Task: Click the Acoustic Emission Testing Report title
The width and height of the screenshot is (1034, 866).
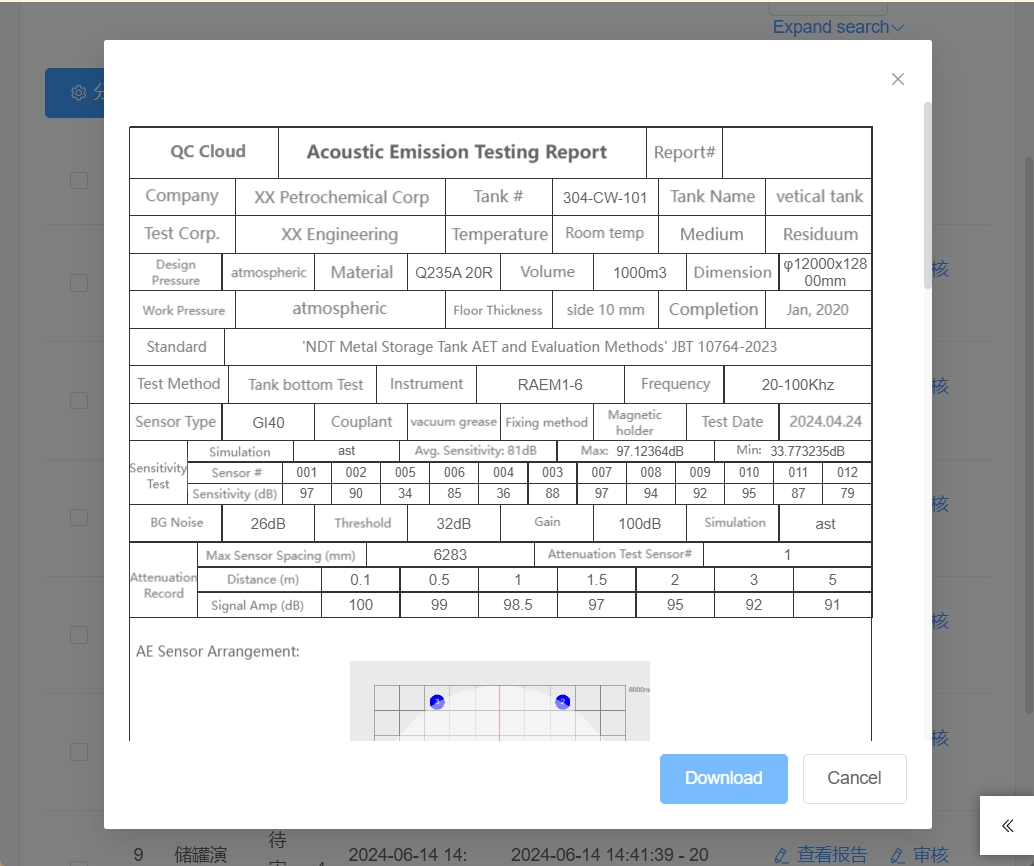Action: (x=457, y=152)
